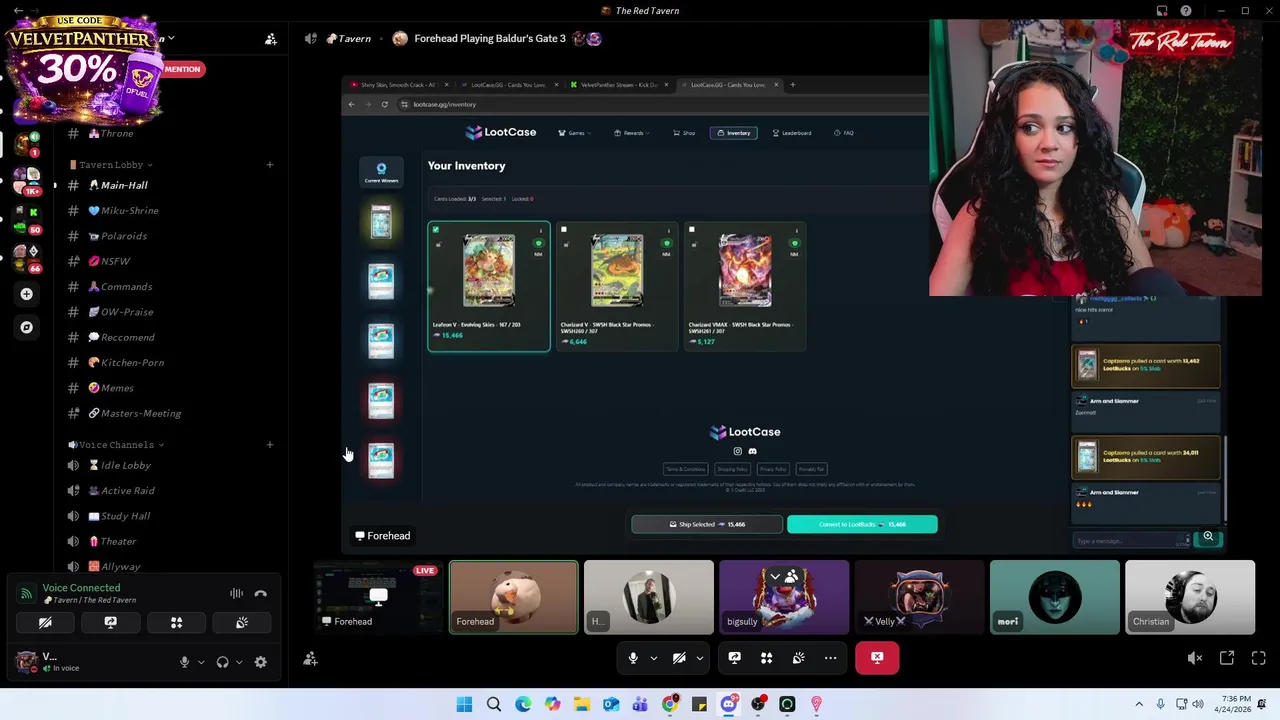This screenshot has height=720, width=1280.
Task: Select Christian's video tile
Action: point(1190,597)
